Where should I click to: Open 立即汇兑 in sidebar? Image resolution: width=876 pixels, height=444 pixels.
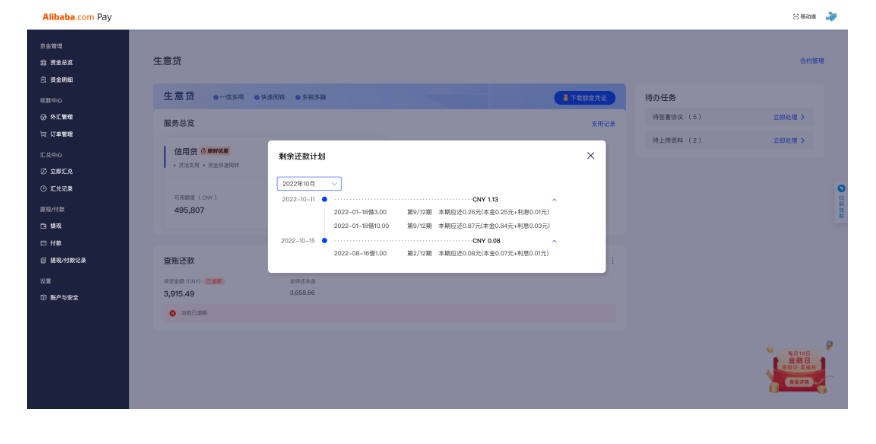(61, 171)
